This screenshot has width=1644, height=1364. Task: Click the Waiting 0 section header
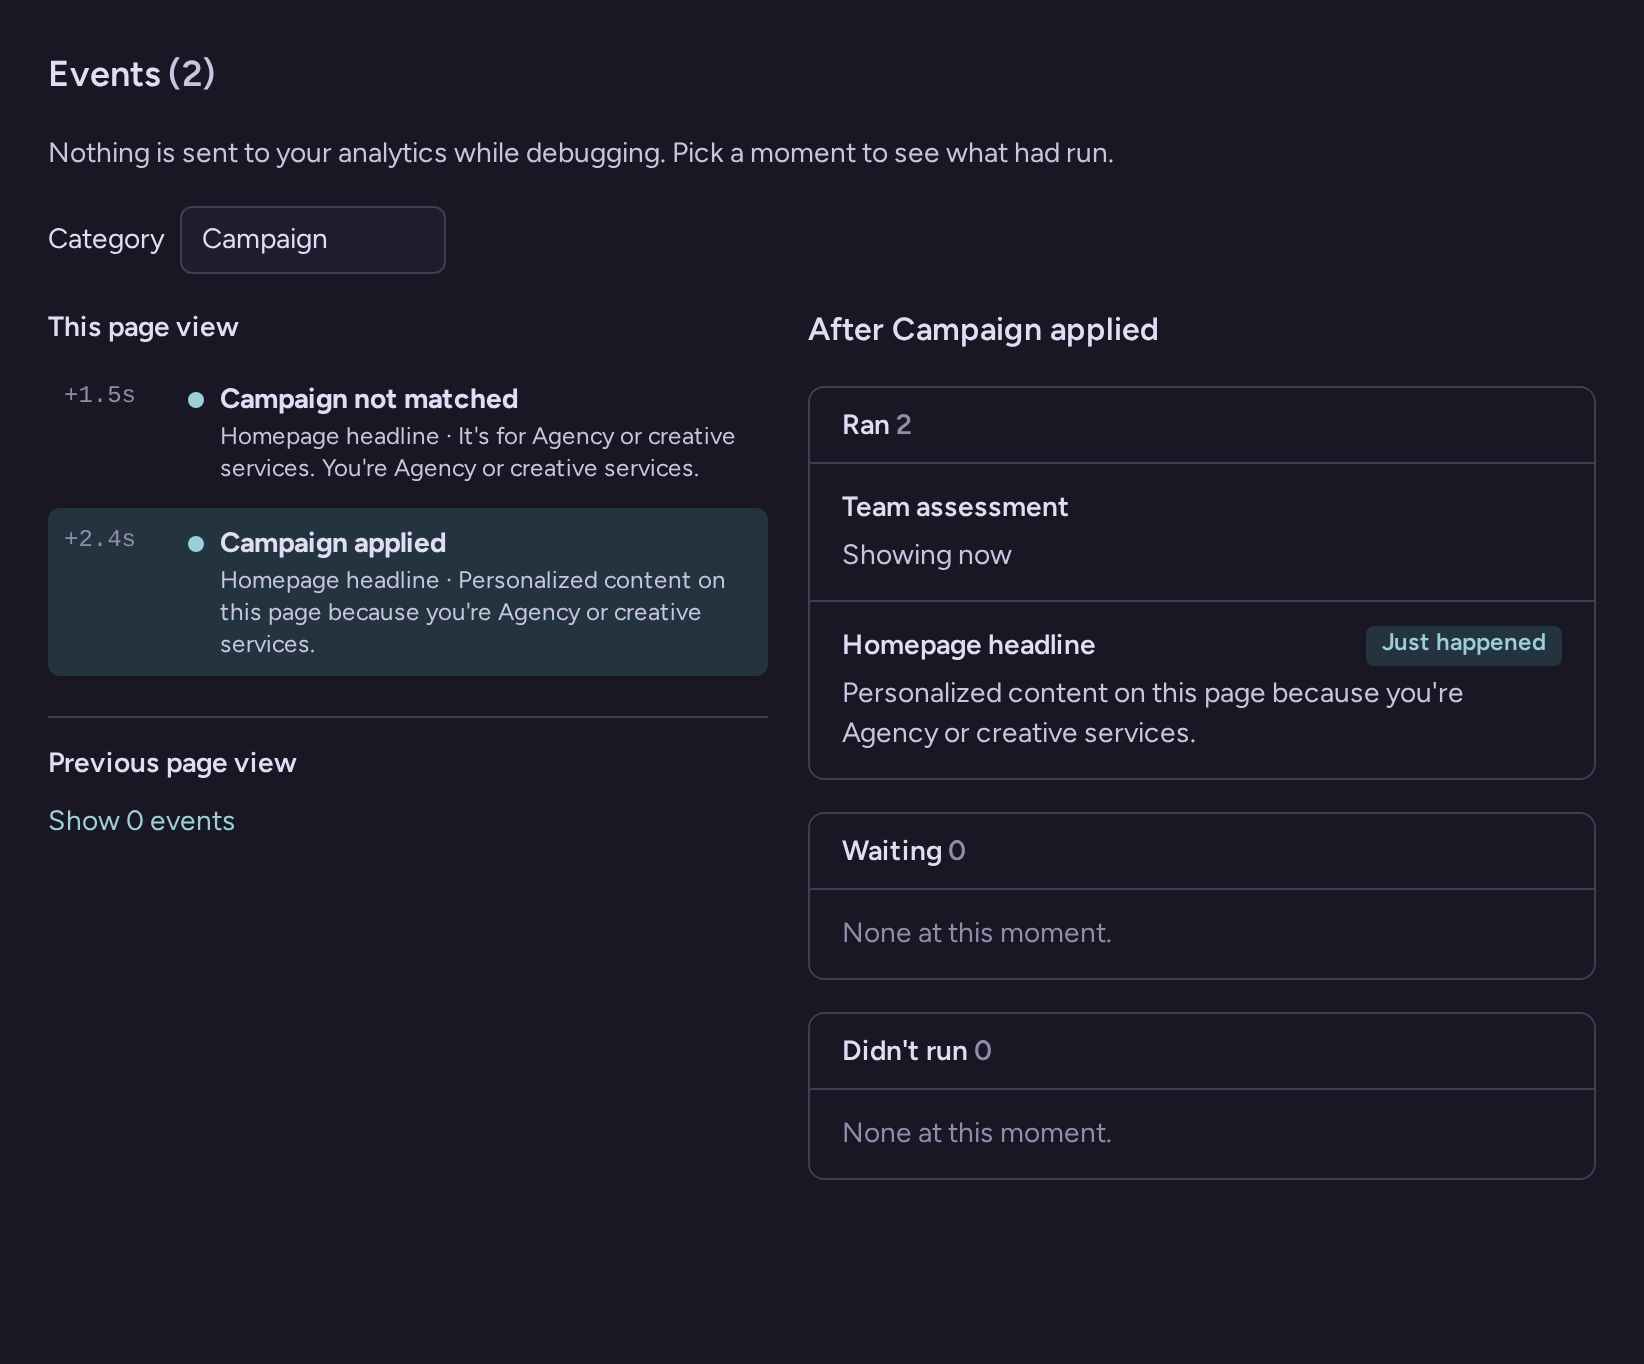point(1201,851)
